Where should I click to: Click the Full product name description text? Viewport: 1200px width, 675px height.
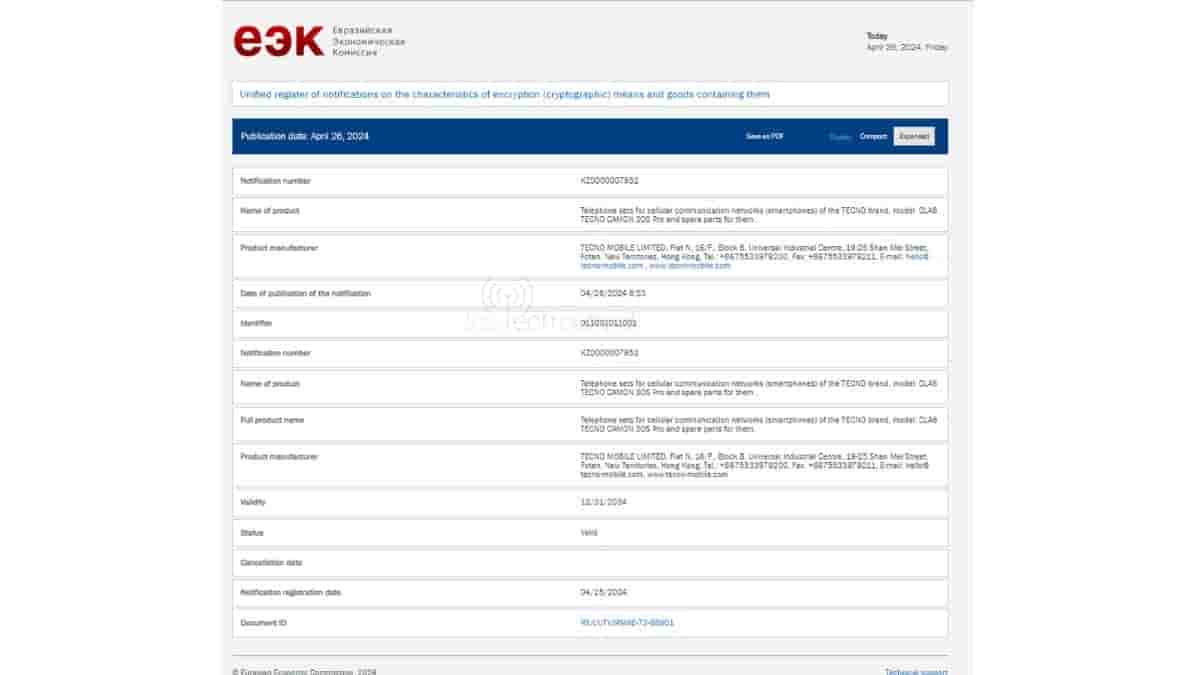pos(758,424)
